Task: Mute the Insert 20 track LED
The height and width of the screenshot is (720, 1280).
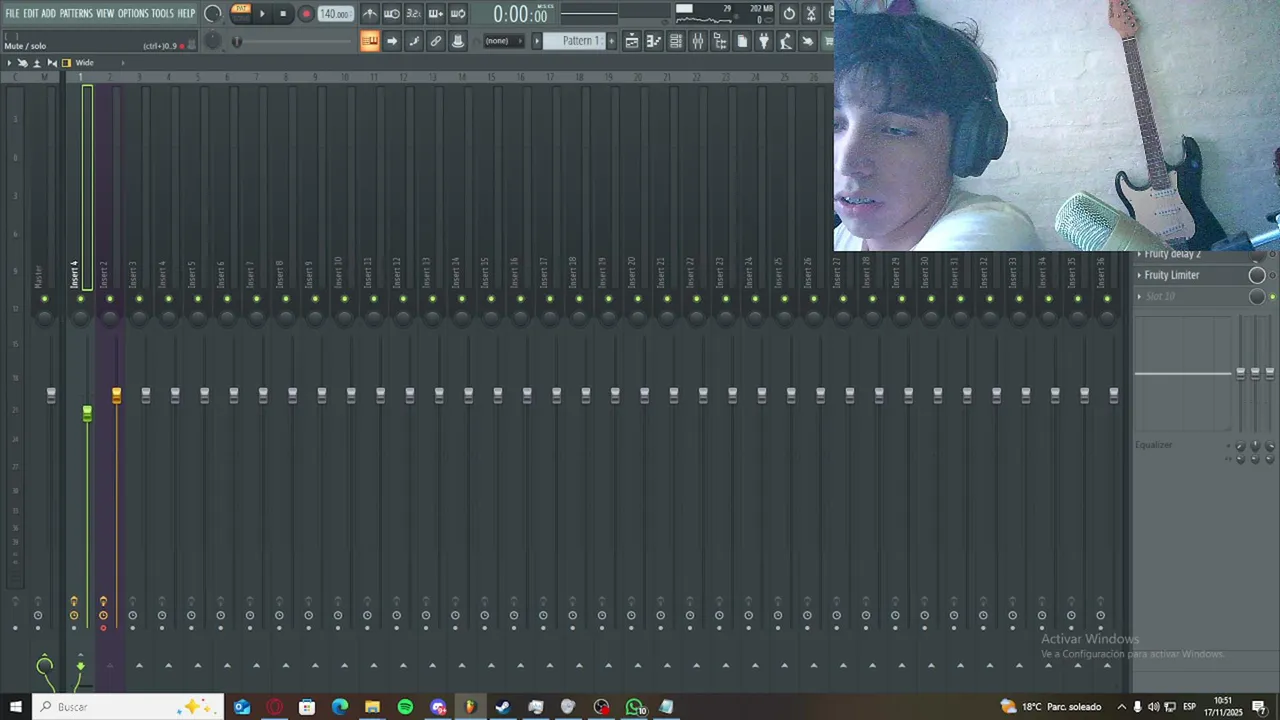Action: tap(637, 299)
